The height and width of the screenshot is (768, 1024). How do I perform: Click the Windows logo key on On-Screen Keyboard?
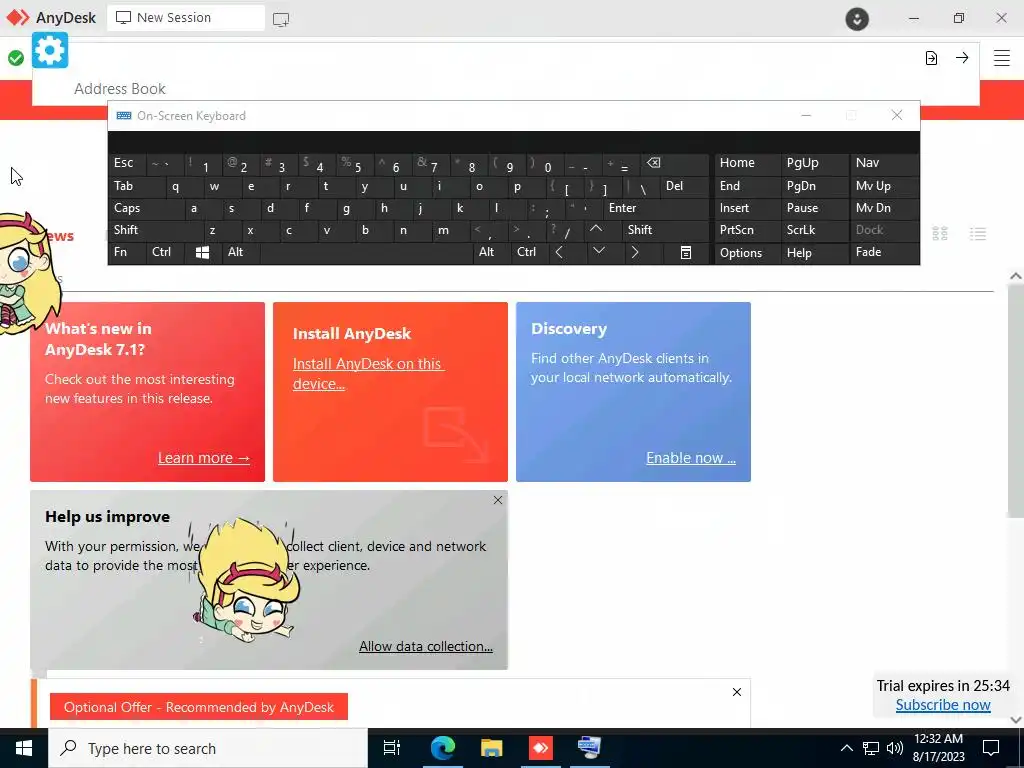202,252
